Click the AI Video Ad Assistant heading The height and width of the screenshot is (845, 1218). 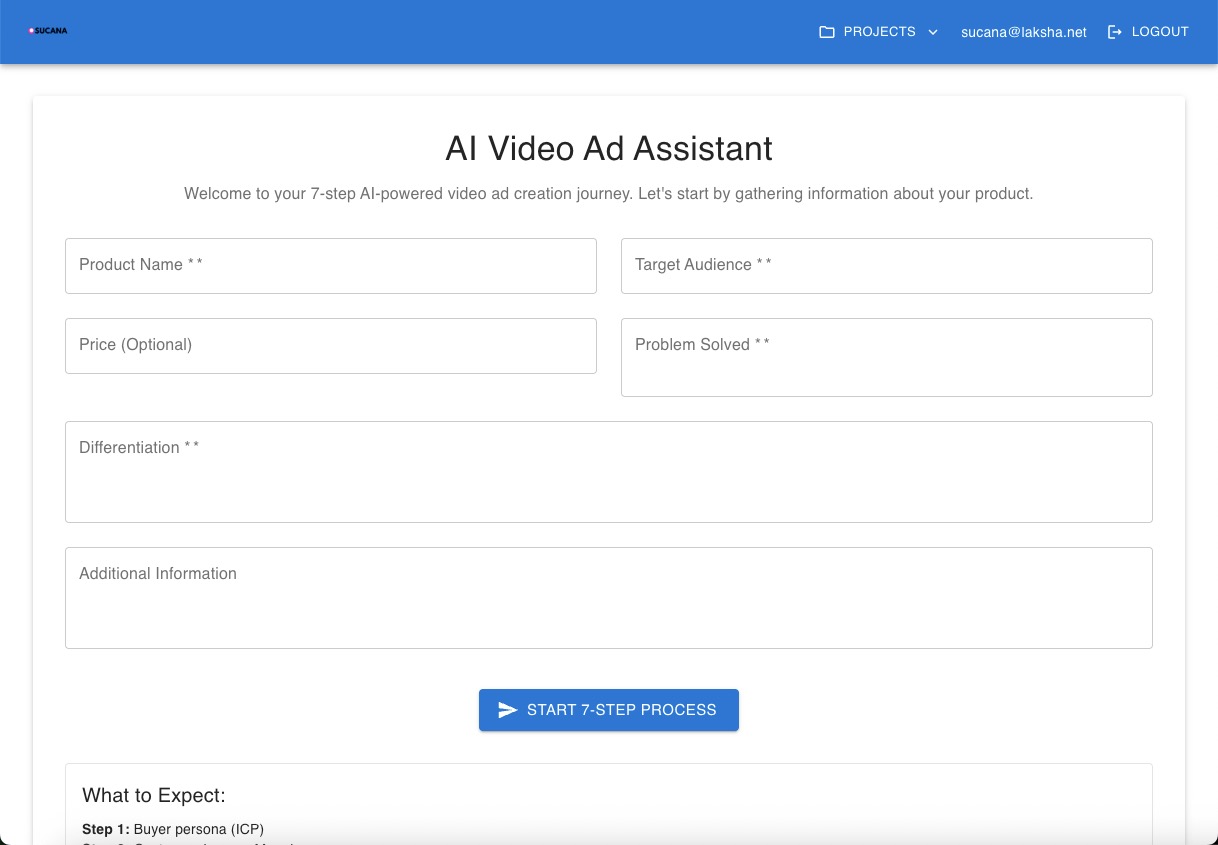609,148
